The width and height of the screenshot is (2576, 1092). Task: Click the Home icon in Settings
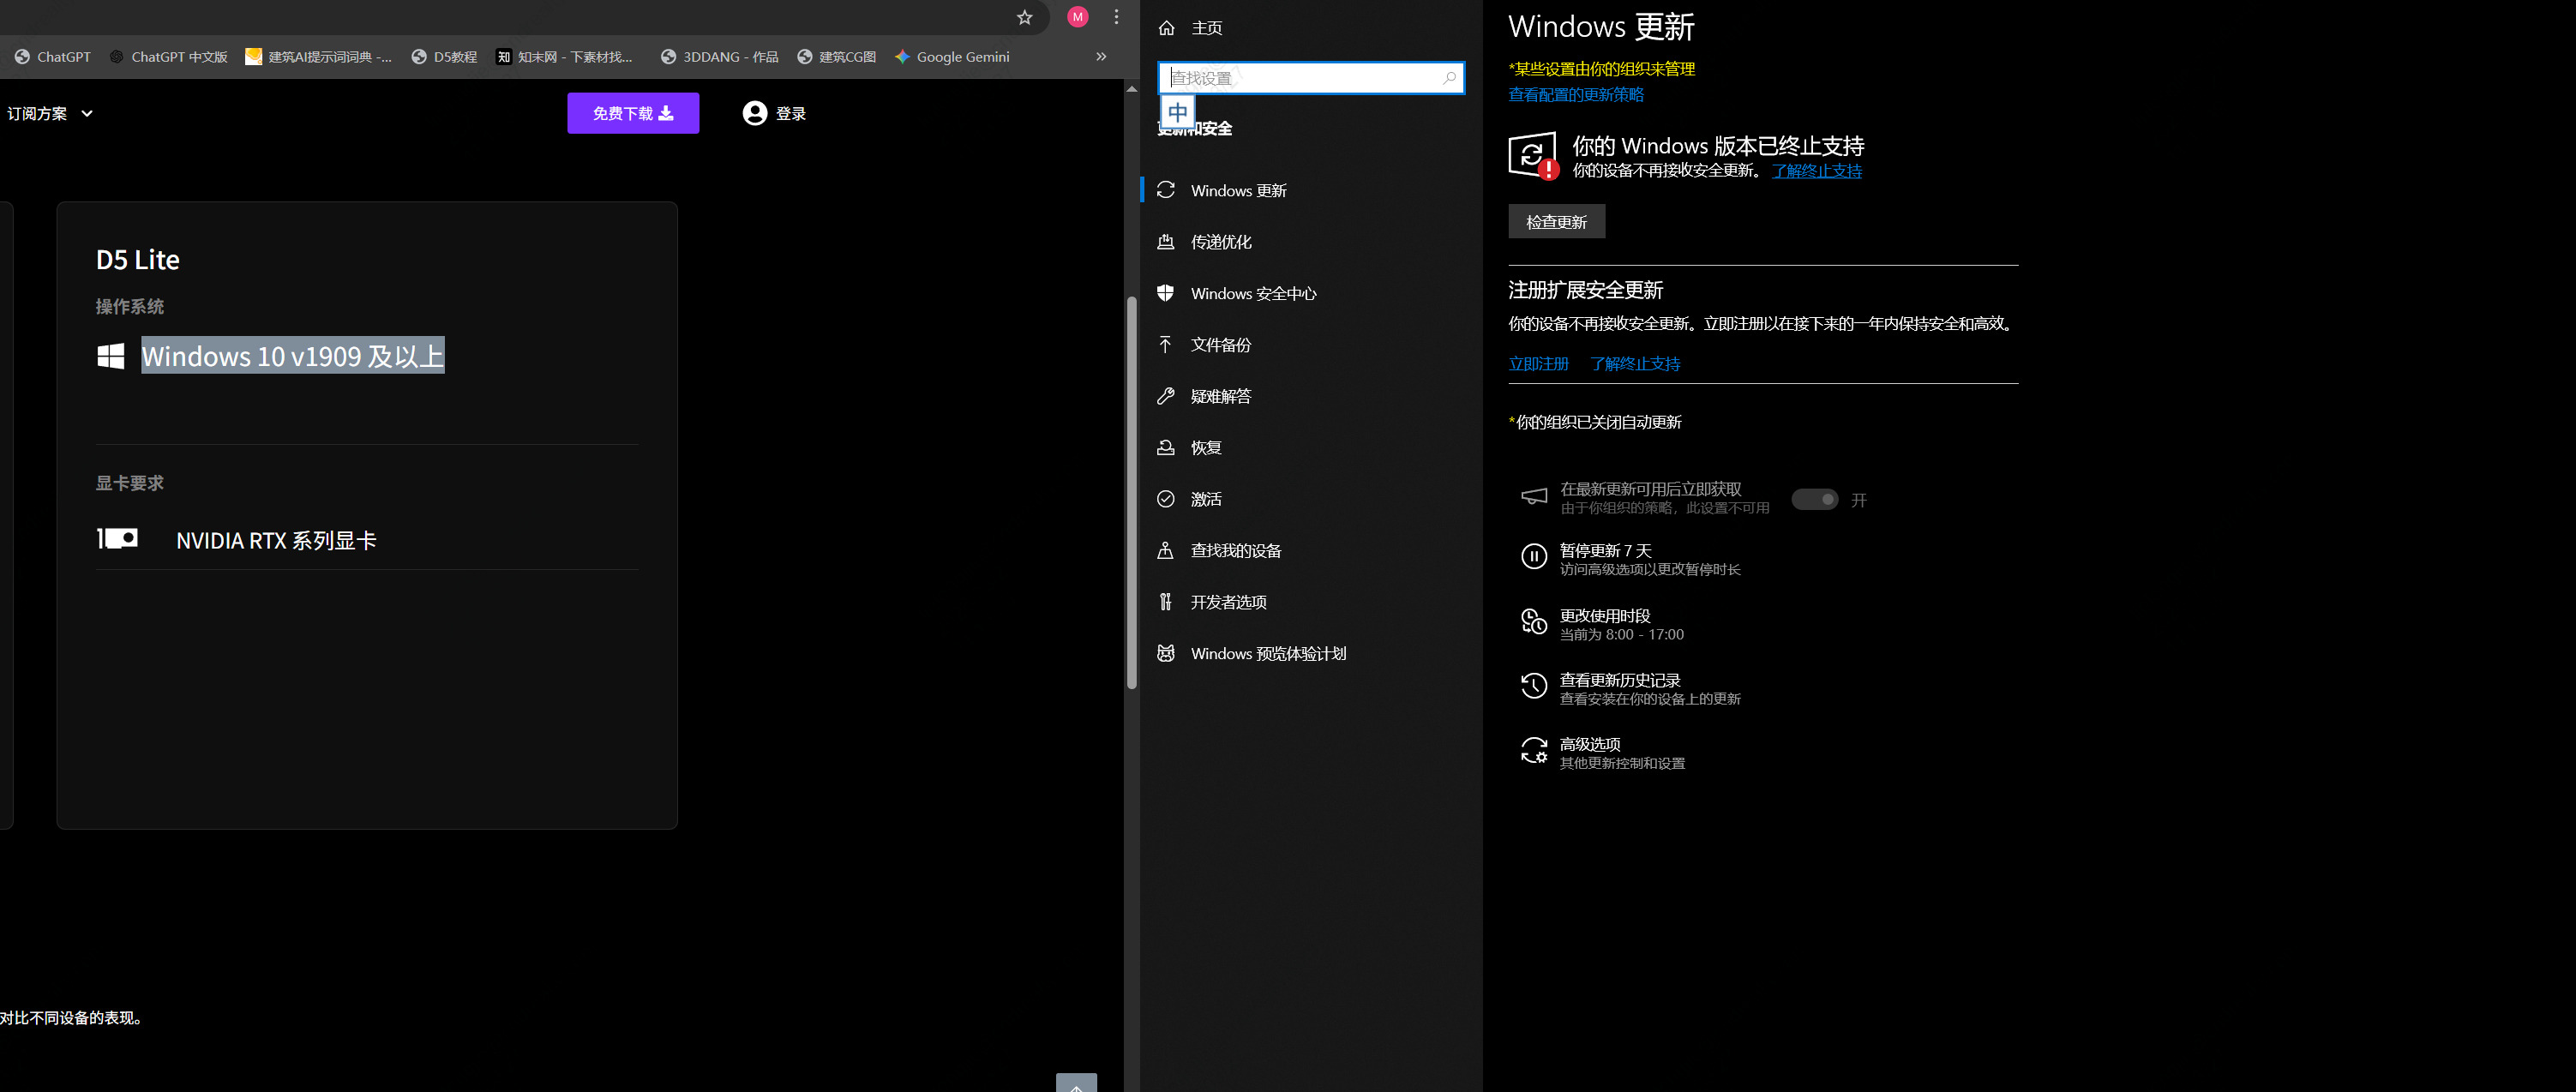(1166, 28)
